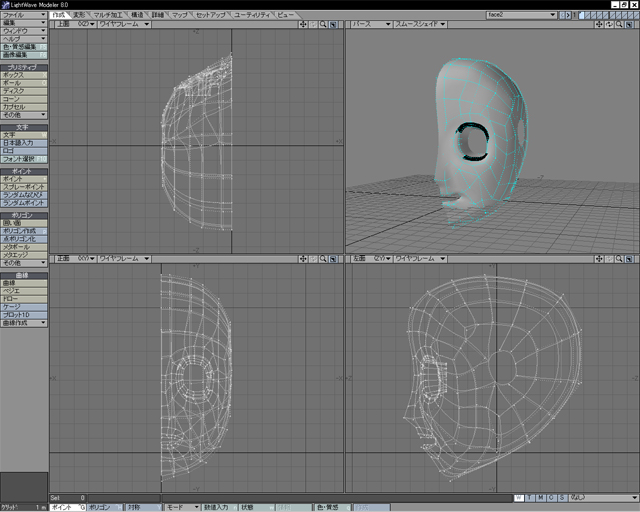Click the ボックス primitive button
This screenshot has height=512, width=640.
[x=24, y=75]
